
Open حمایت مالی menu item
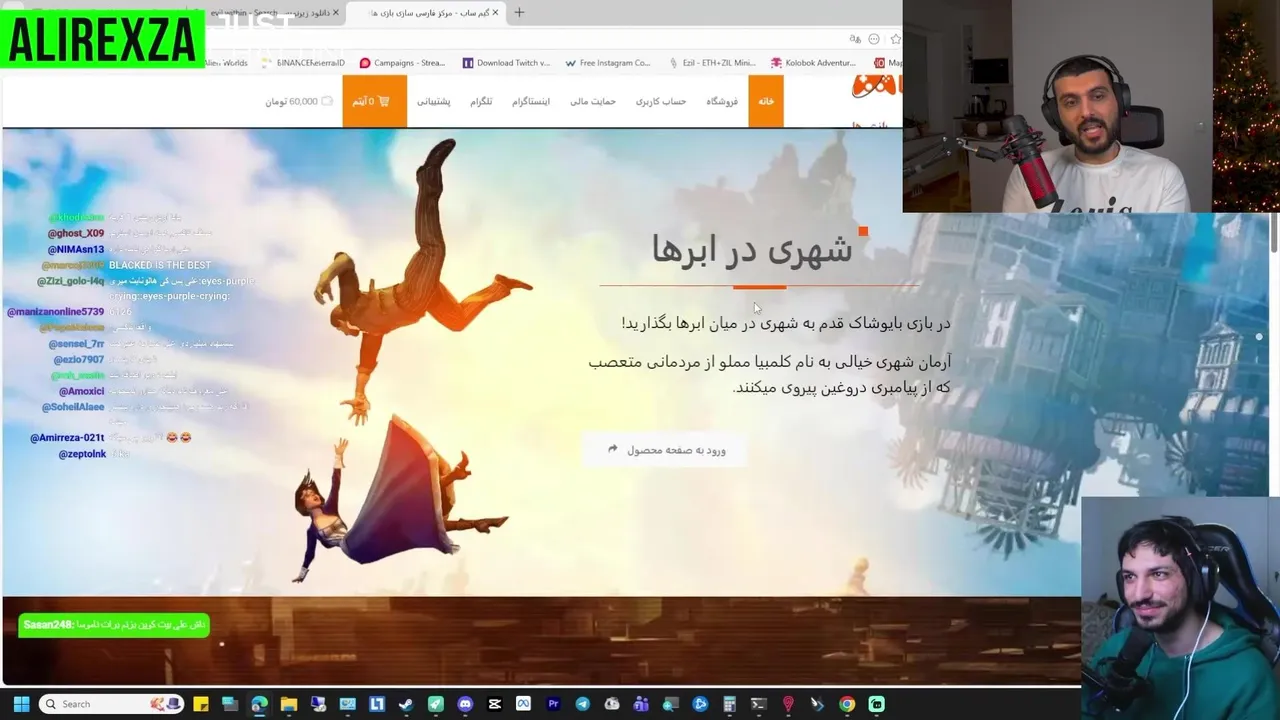coord(593,101)
